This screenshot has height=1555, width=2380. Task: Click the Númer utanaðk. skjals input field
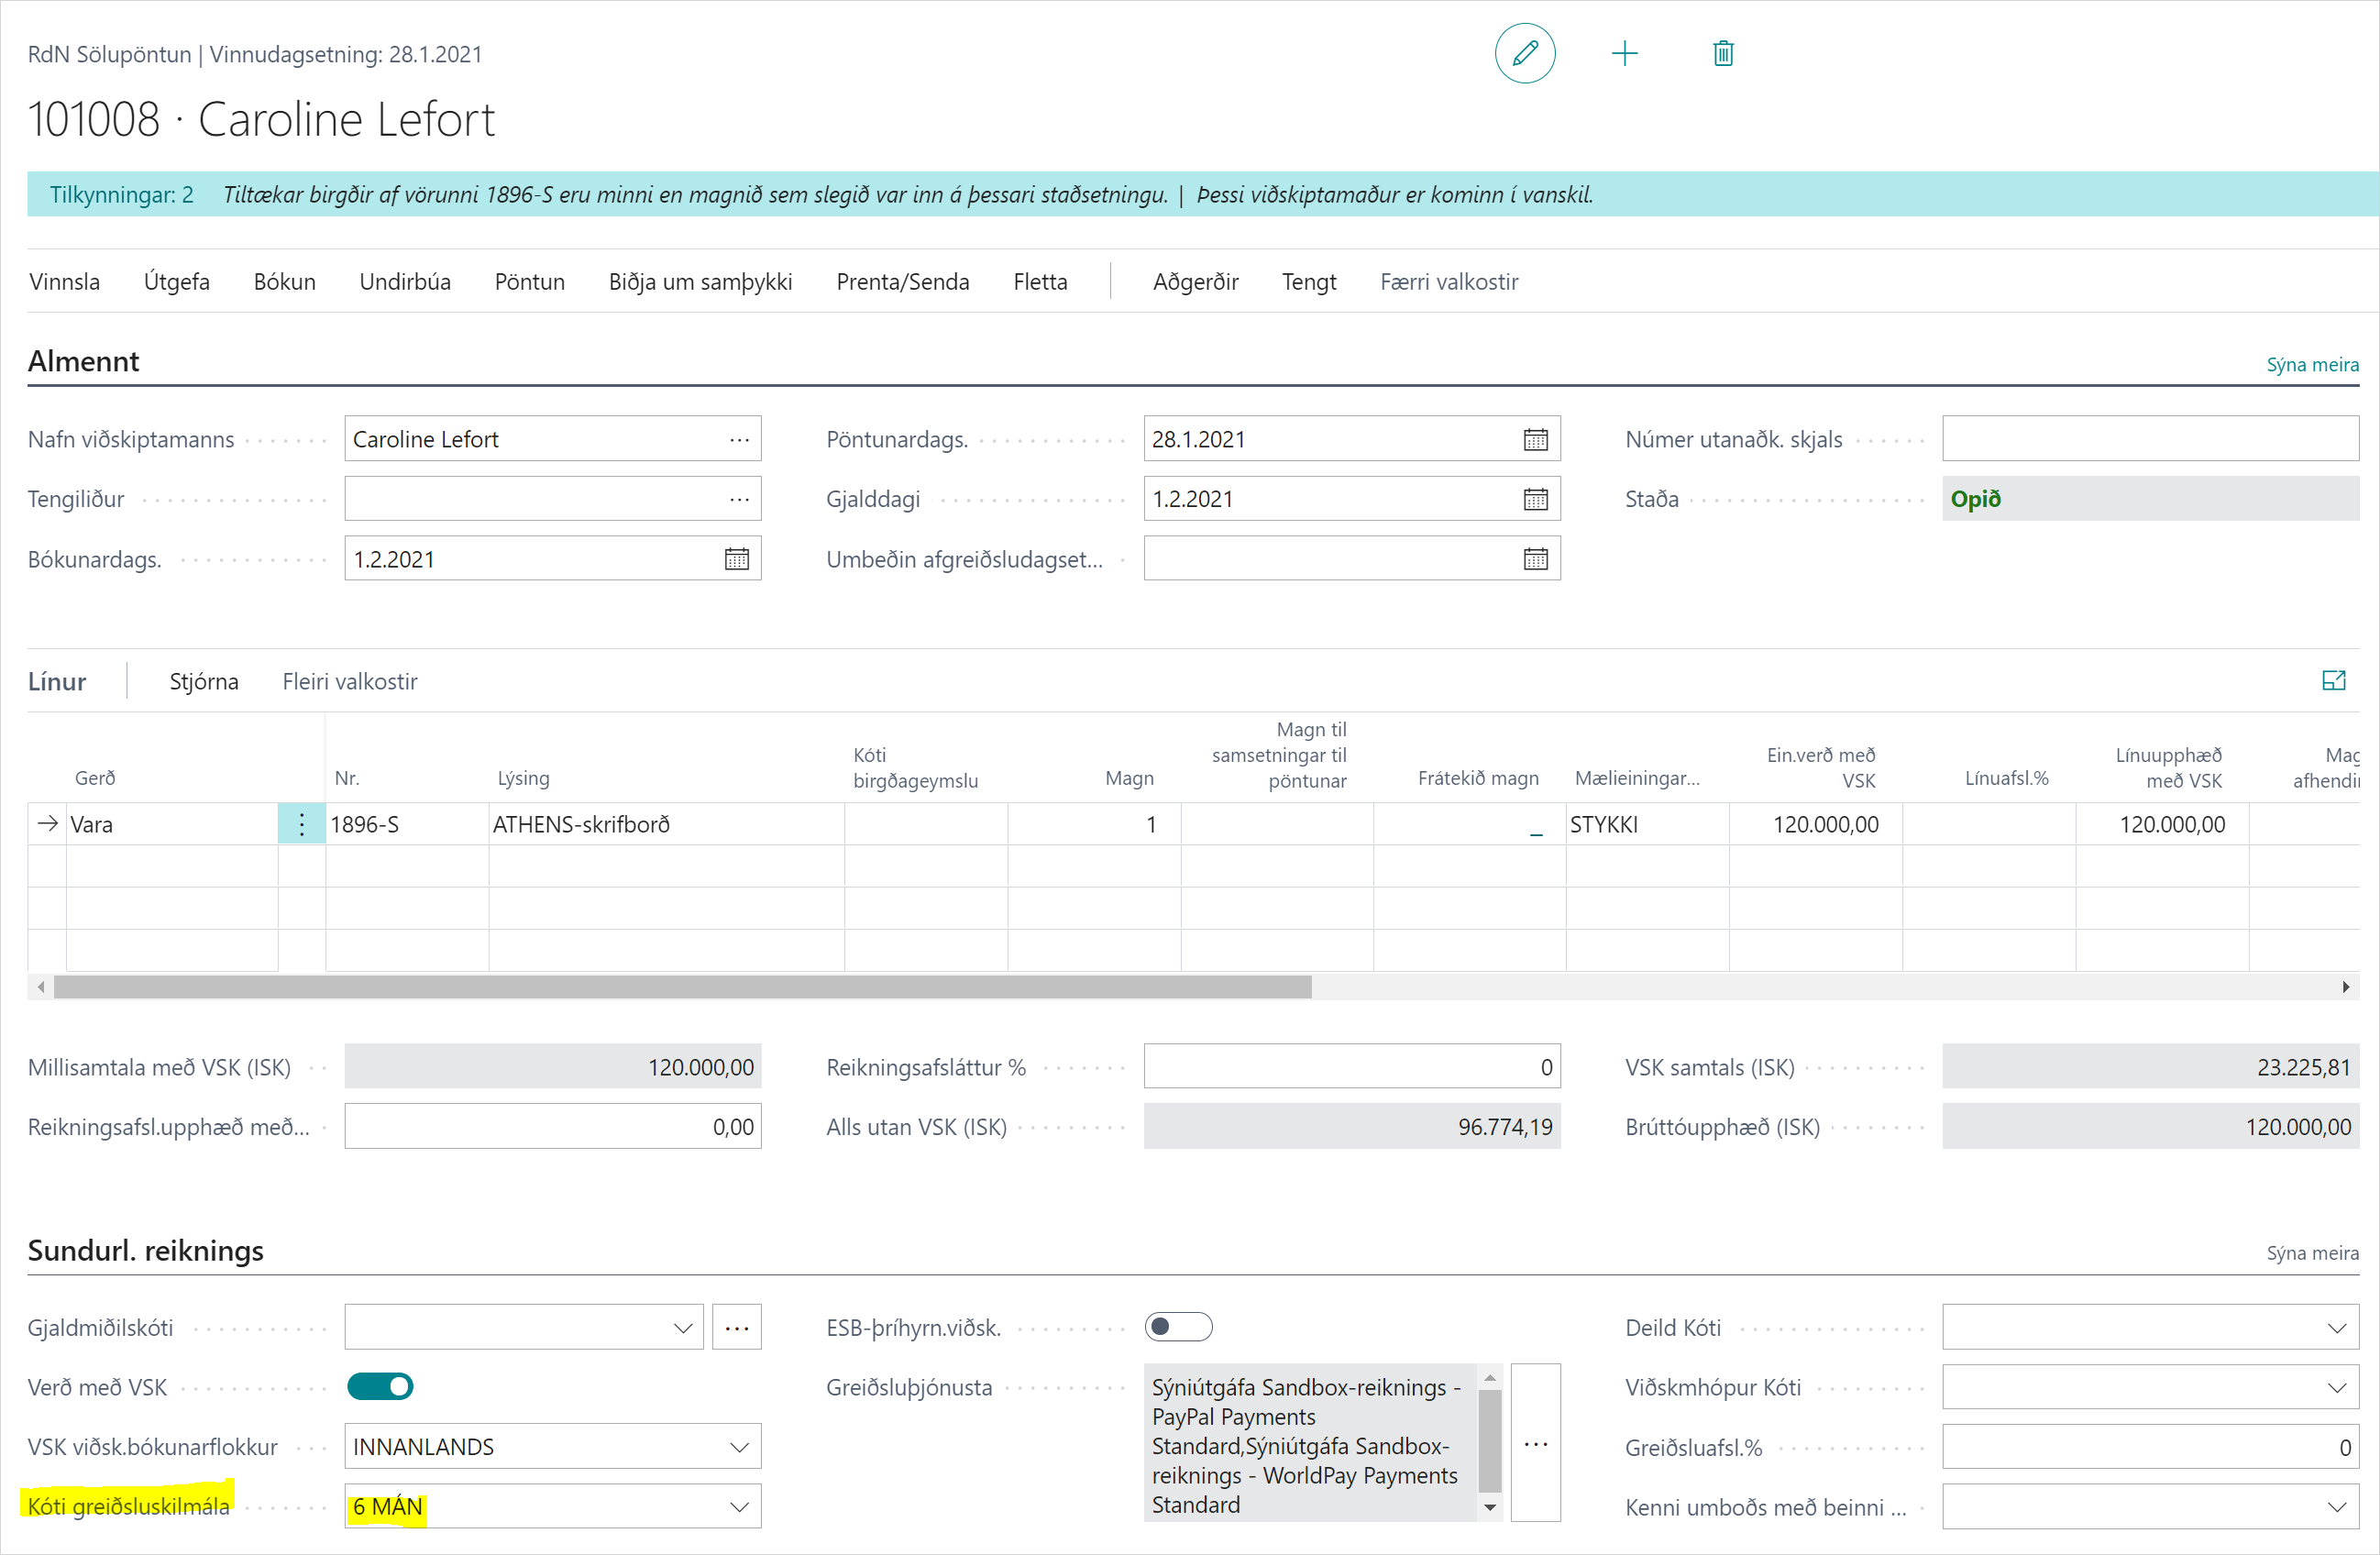click(x=2150, y=439)
